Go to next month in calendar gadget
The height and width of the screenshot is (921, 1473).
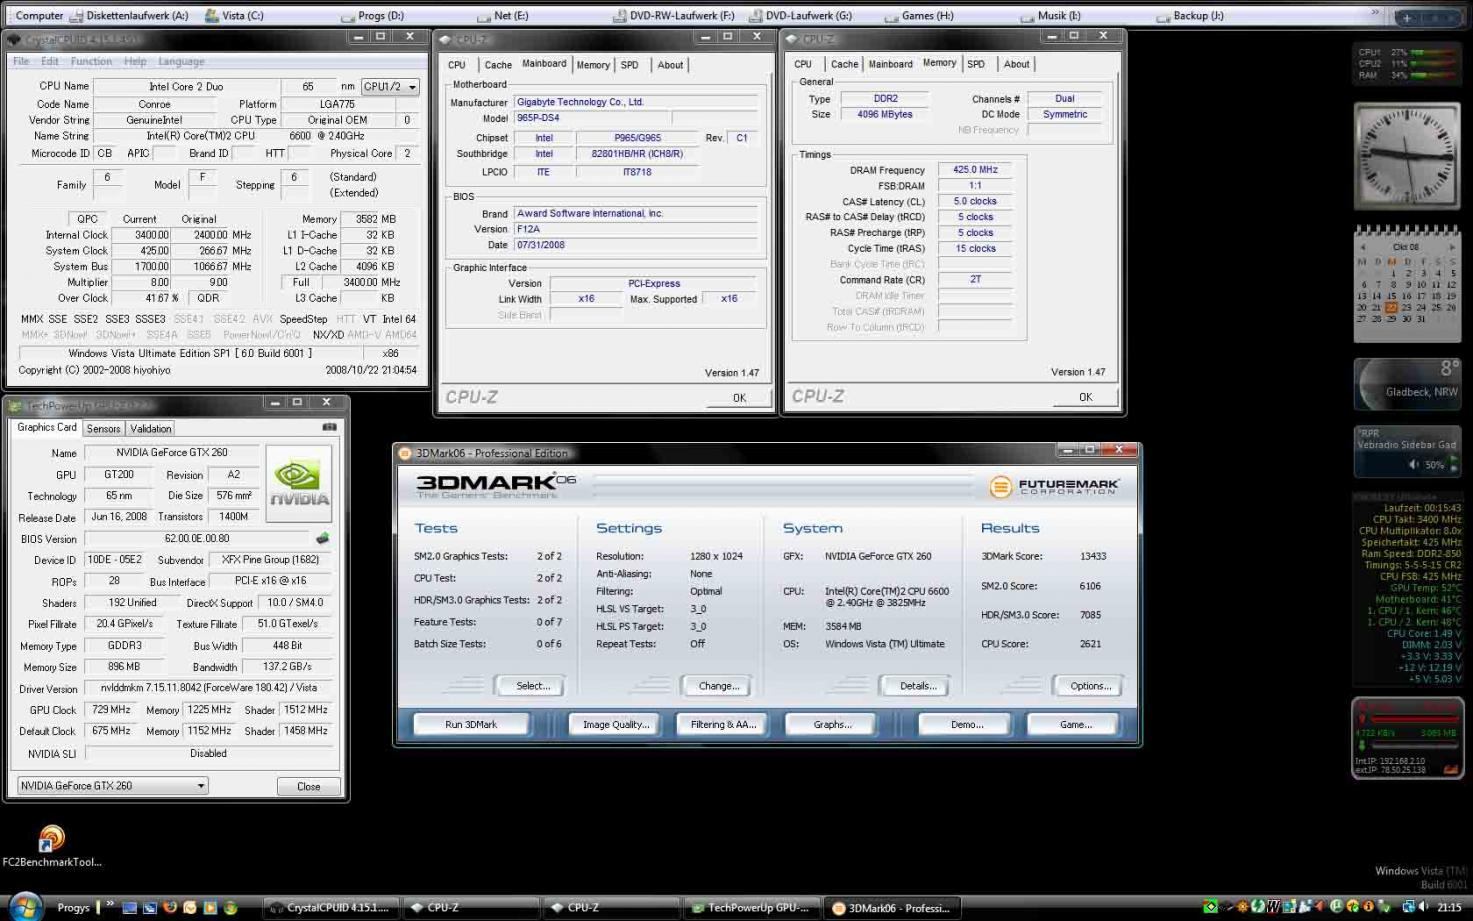1452,247
